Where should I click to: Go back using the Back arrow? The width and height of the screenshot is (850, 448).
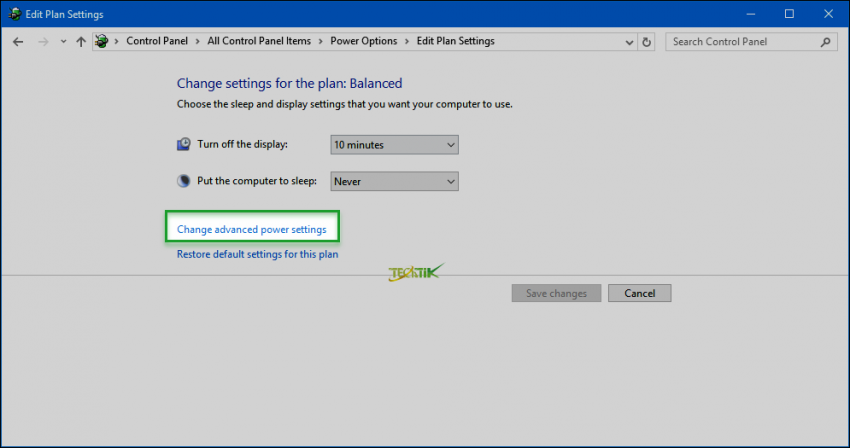18,42
